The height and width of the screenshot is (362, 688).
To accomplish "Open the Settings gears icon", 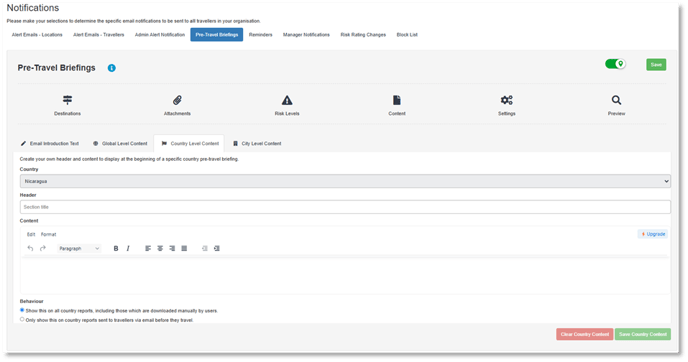I will click(x=506, y=100).
